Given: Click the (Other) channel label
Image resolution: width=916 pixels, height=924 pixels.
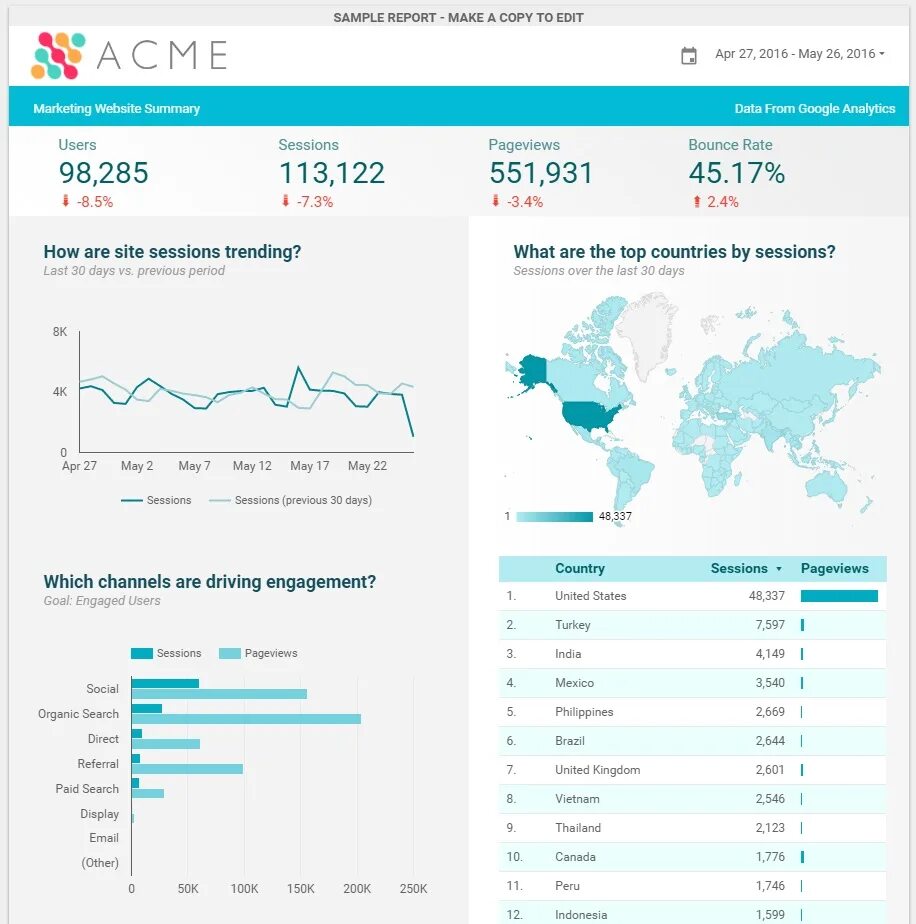Looking at the screenshot, I should point(100,863).
